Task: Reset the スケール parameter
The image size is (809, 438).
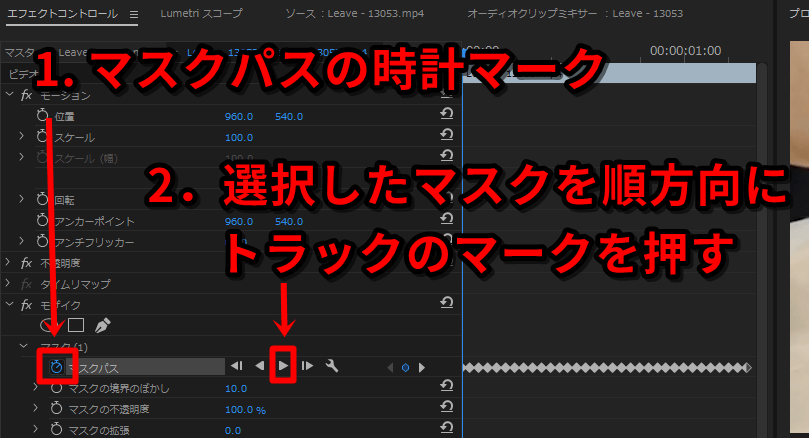Action: [x=447, y=135]
